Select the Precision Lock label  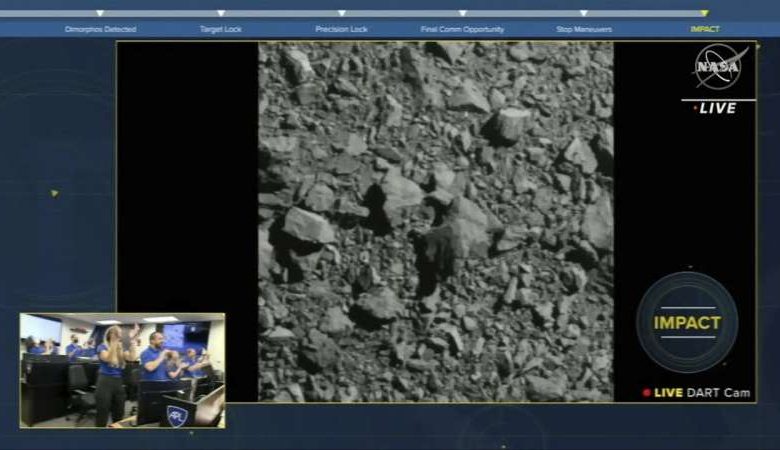(x=342, y=29)
